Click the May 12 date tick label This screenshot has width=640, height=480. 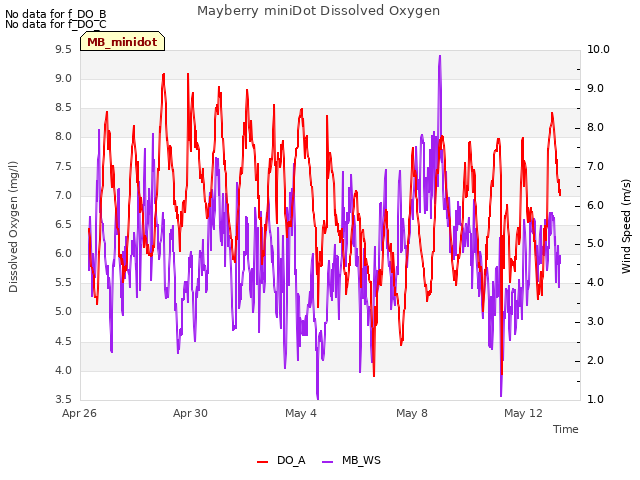(x=523, y=413)
